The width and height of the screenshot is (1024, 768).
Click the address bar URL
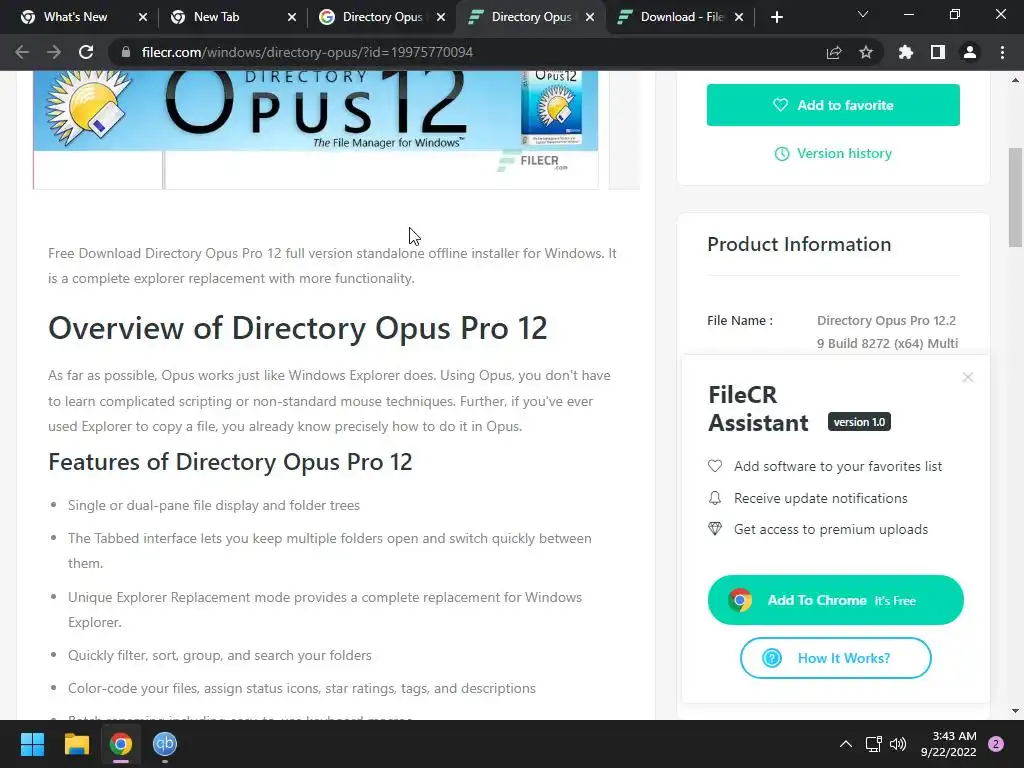307,52
